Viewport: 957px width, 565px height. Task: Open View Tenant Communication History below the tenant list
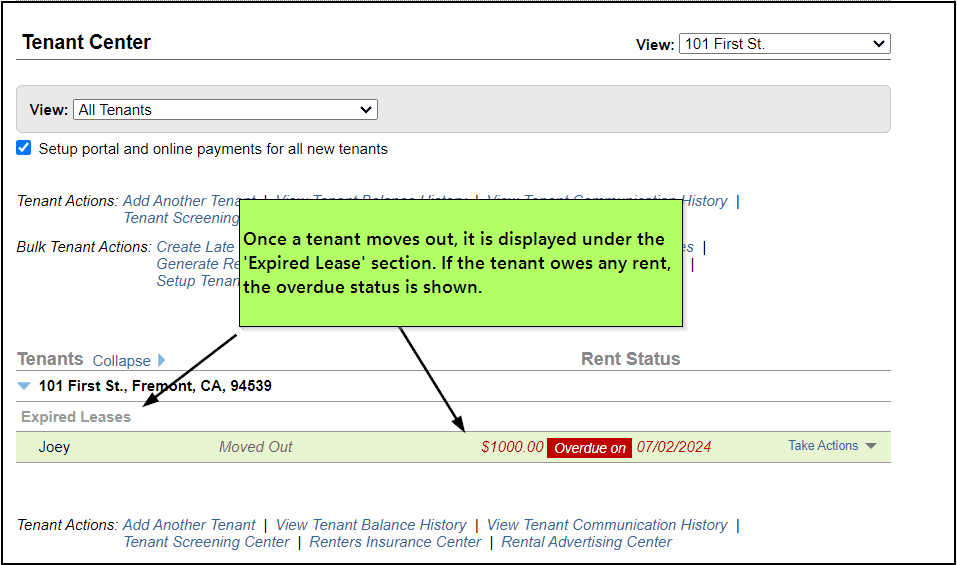pos(607,525)
